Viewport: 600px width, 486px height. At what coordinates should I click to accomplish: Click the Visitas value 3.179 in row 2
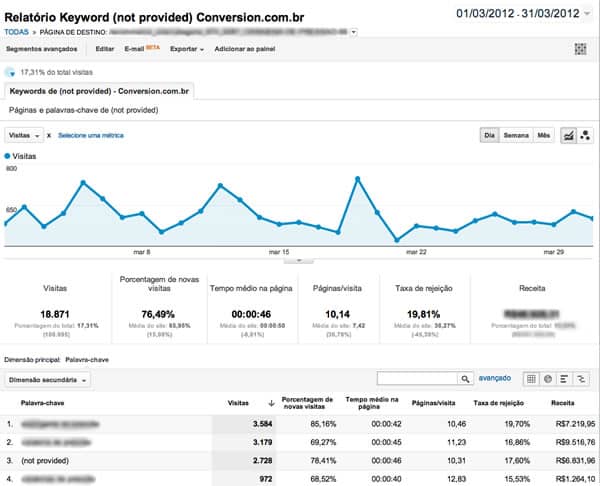point(262,442)
